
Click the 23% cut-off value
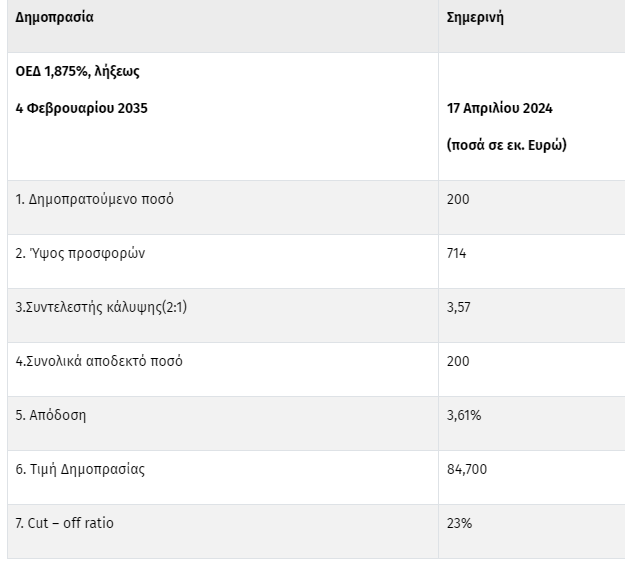460,523
